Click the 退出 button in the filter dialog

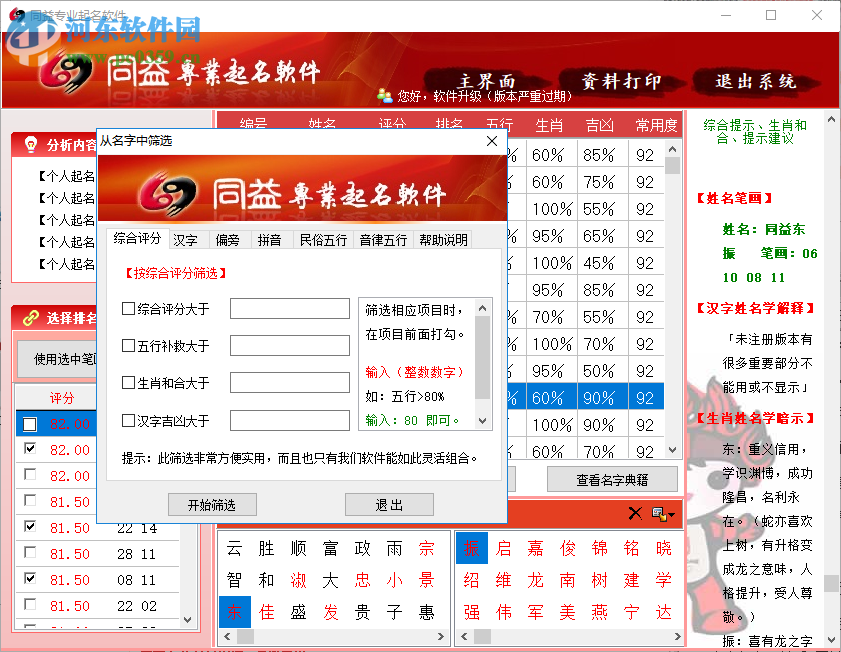point(388,504)
